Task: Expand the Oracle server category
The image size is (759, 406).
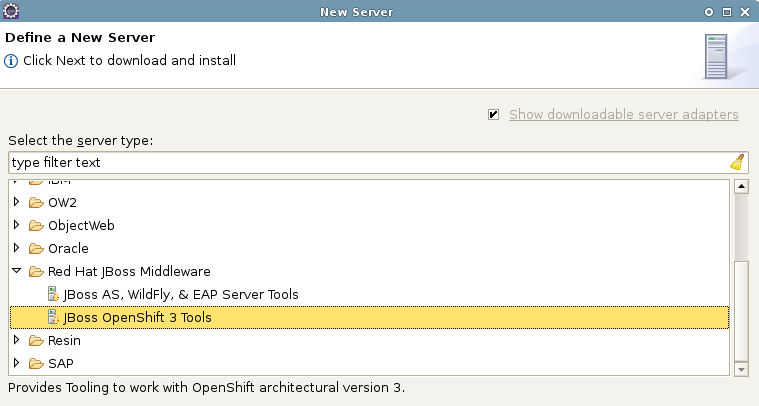Action: (16, 248)
